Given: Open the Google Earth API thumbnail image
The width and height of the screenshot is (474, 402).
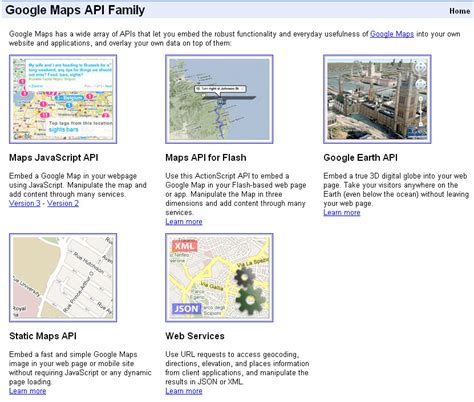Looking at the screenshot, I should point(377,99).
